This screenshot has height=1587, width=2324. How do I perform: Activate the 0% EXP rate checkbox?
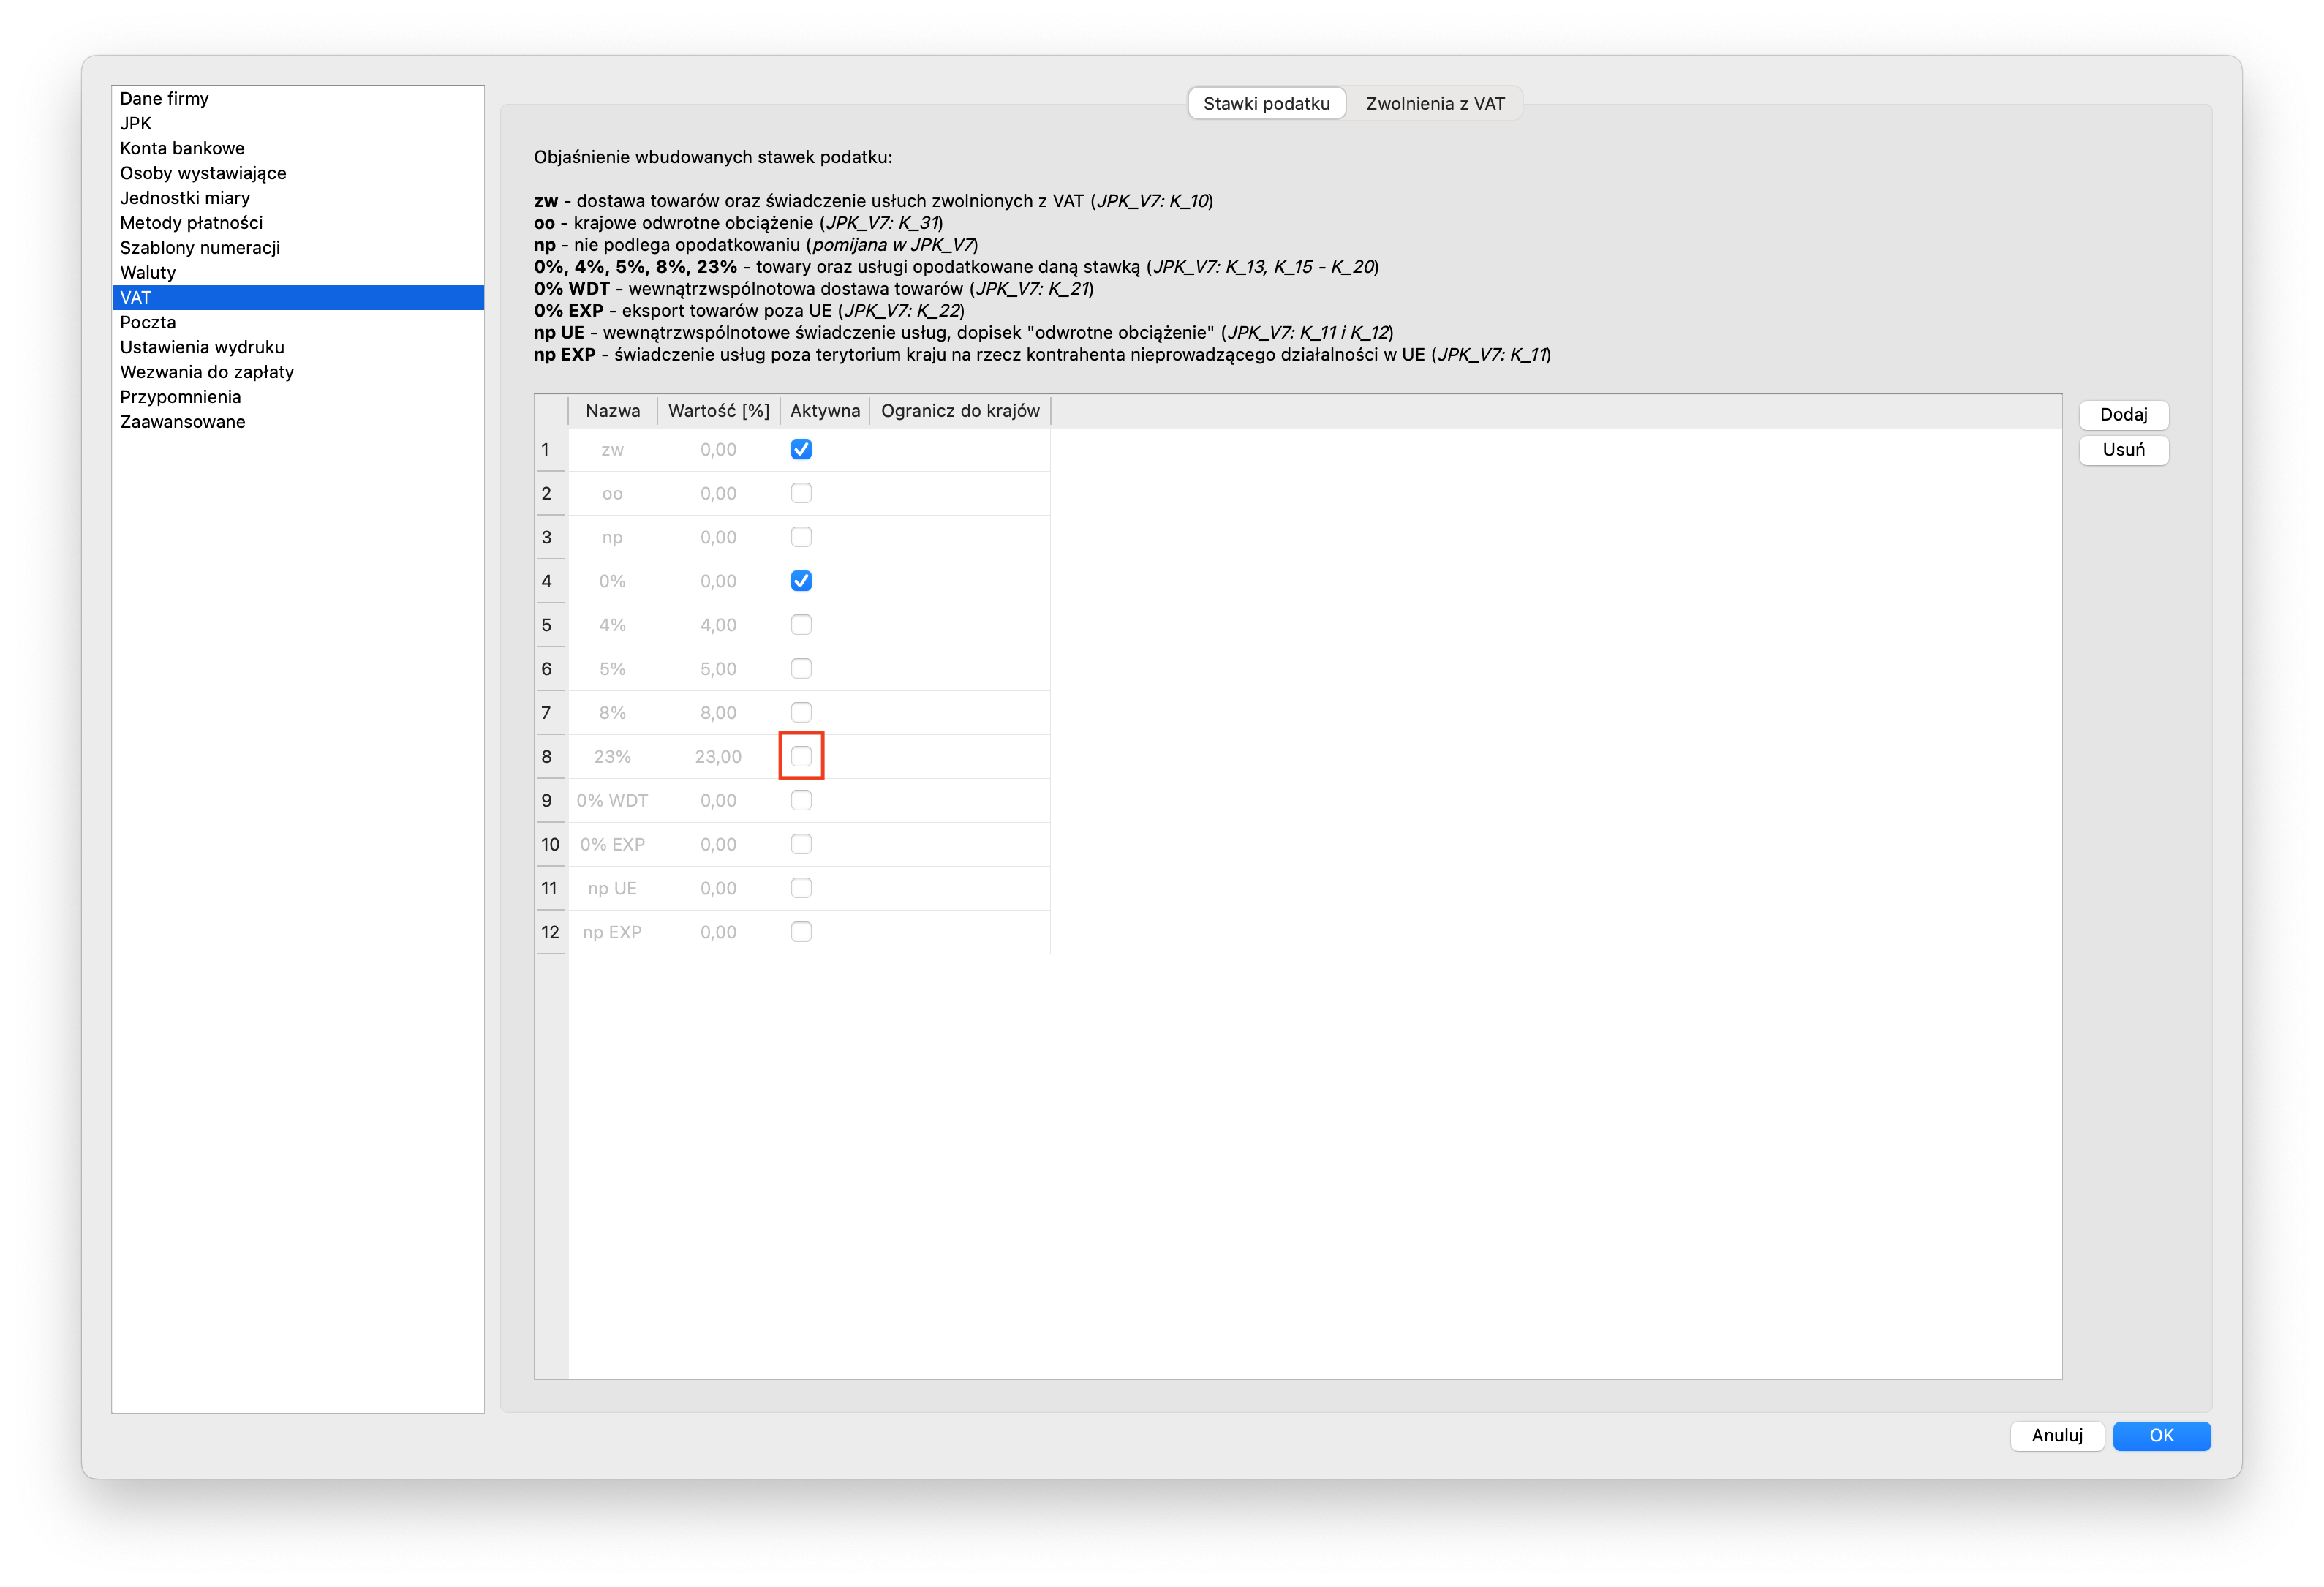pyautogui.click(x=801, y=845)
